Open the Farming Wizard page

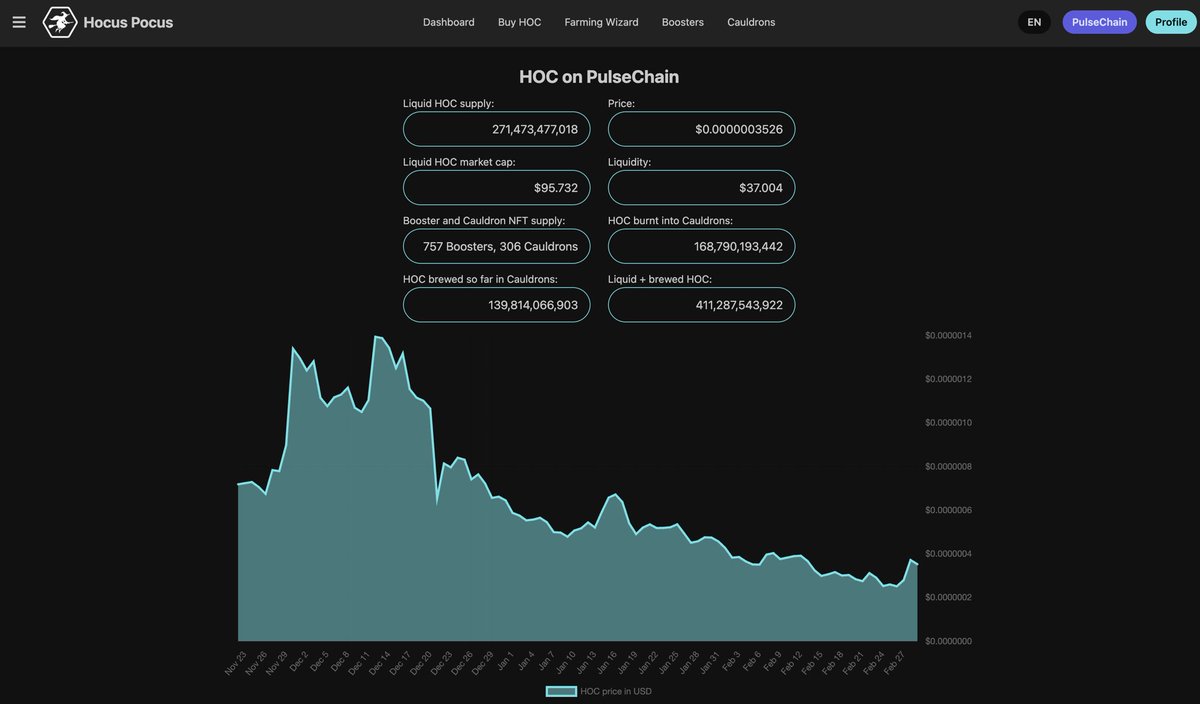601,22
